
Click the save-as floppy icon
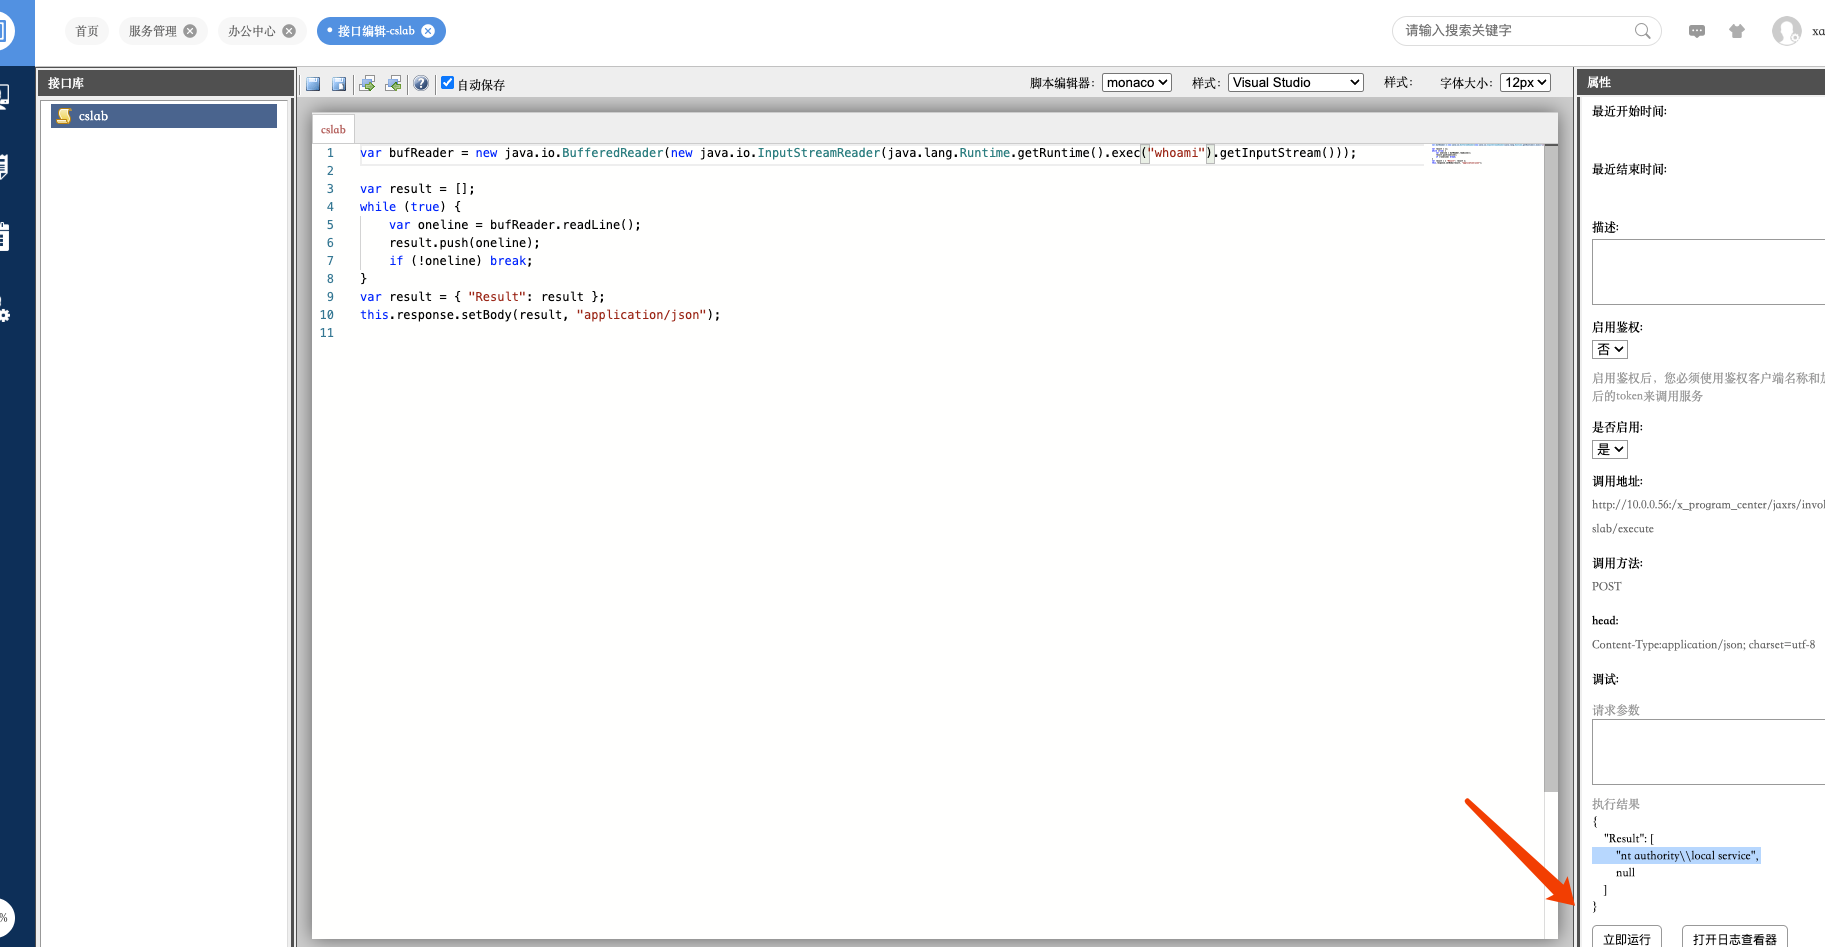pos(339,84)
